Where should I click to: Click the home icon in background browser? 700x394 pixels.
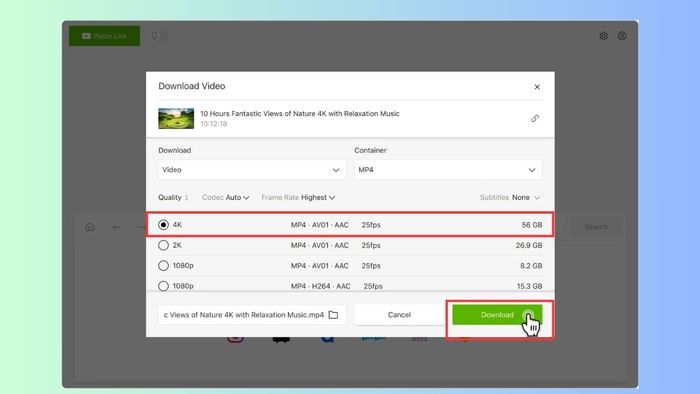click(x=90, y=227)
